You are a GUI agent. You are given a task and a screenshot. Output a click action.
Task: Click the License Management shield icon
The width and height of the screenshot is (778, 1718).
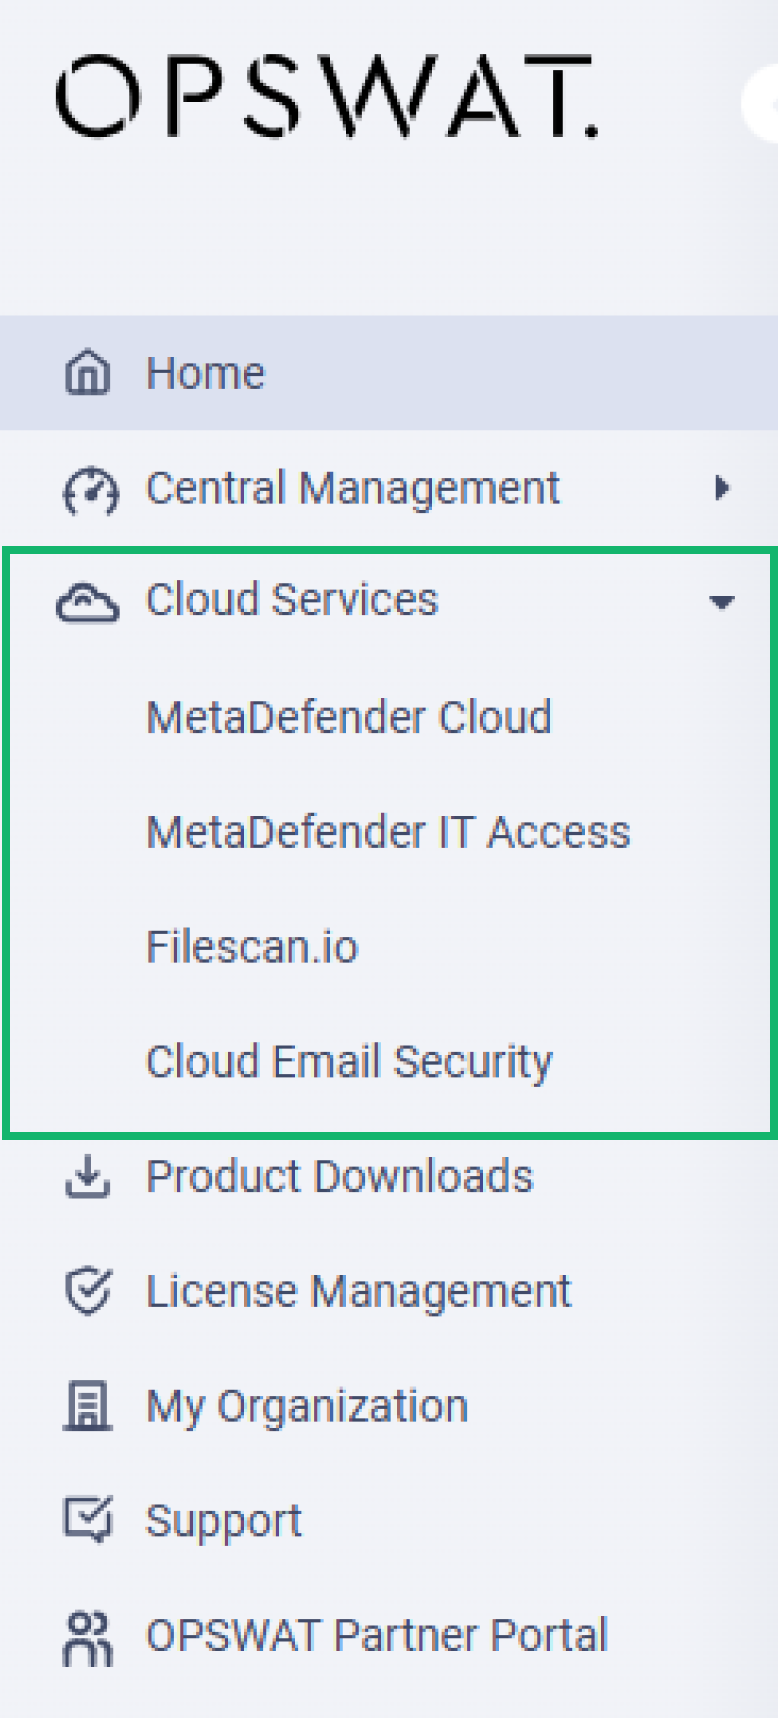coord(88,1291)
